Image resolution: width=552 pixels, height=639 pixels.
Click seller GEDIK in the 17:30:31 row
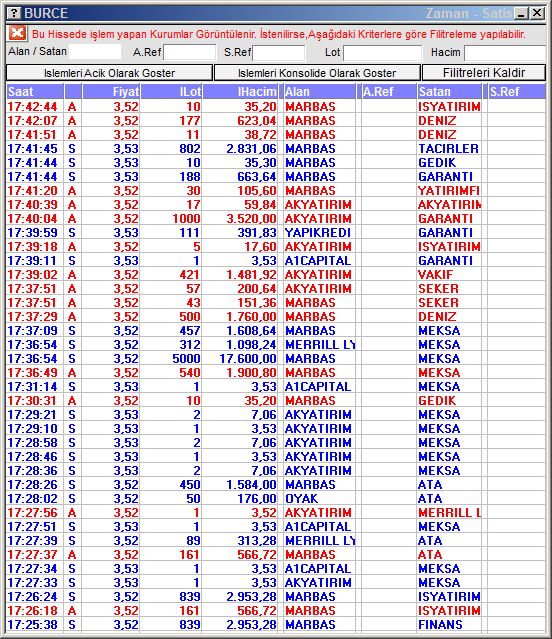[x=437, y=401]
